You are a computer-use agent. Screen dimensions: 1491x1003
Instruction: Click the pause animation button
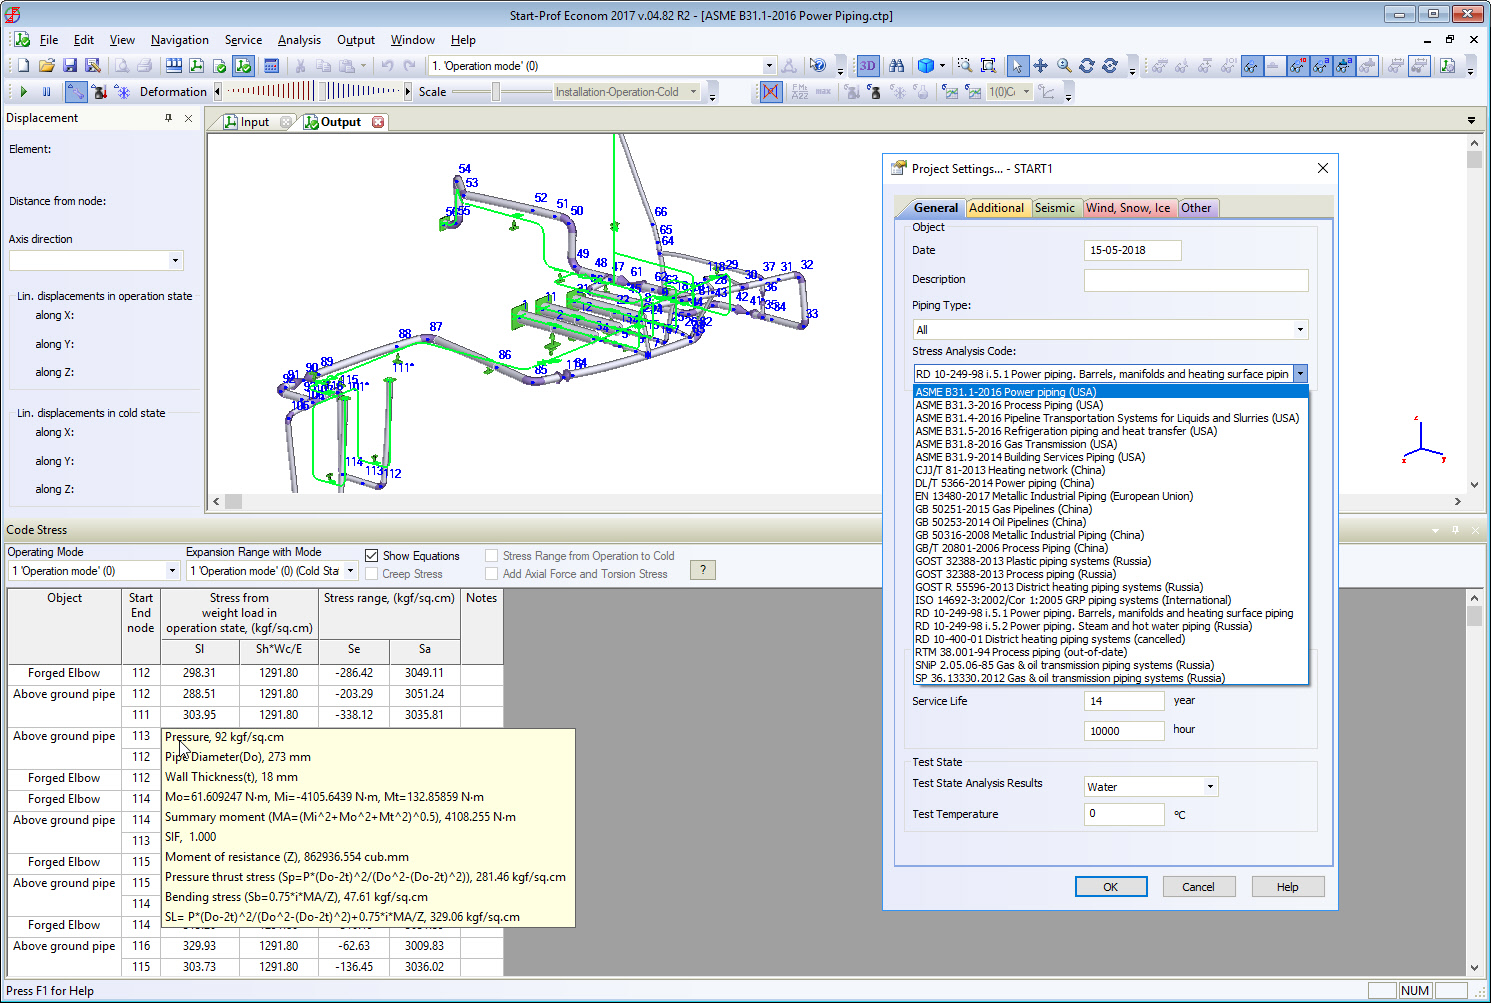point(46,92)
